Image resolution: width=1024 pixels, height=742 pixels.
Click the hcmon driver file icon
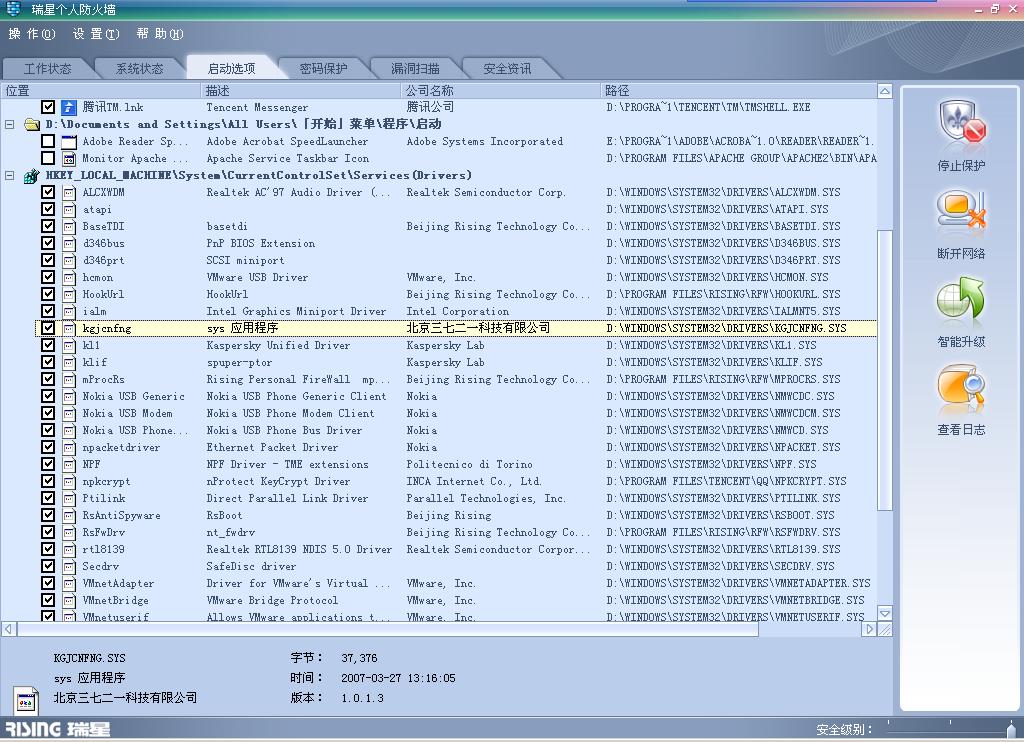(x=69, y=277)
